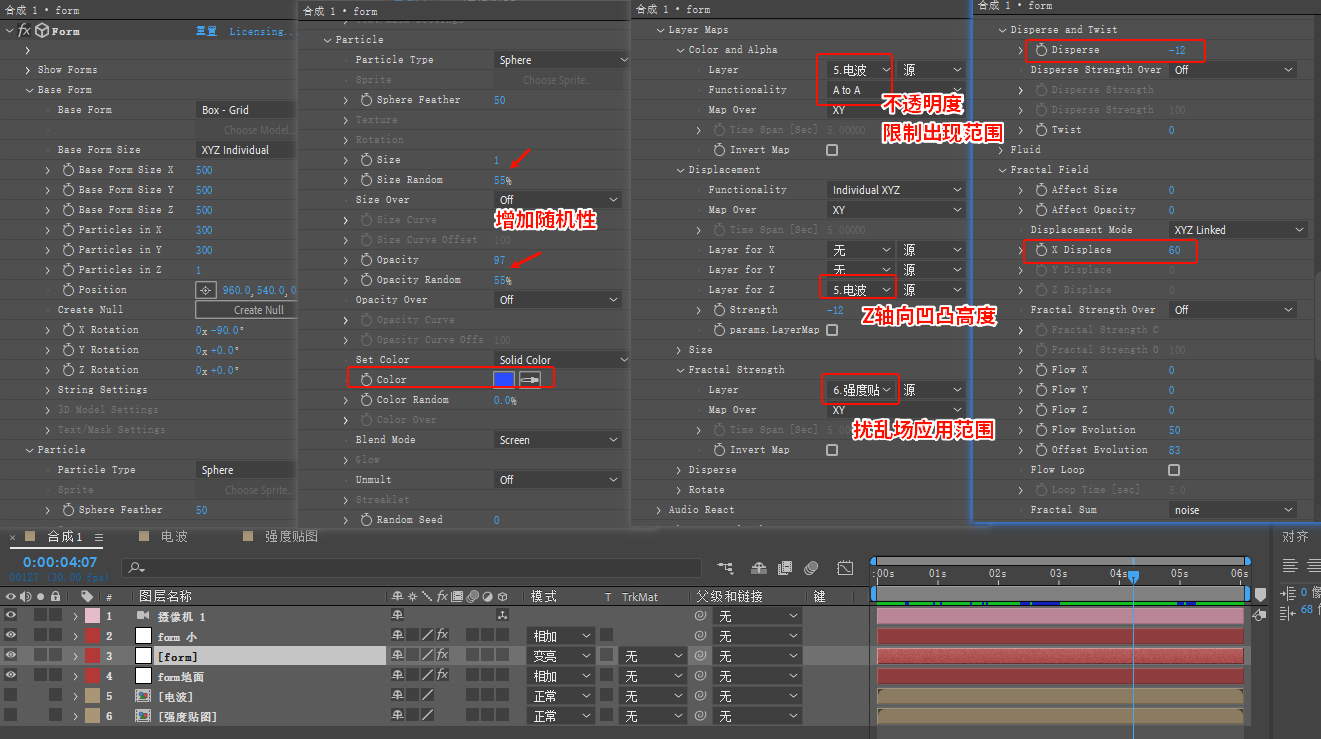Expand the Audio React section
Viewport: 1321px width, 739px height.
(x=659, y=510)
